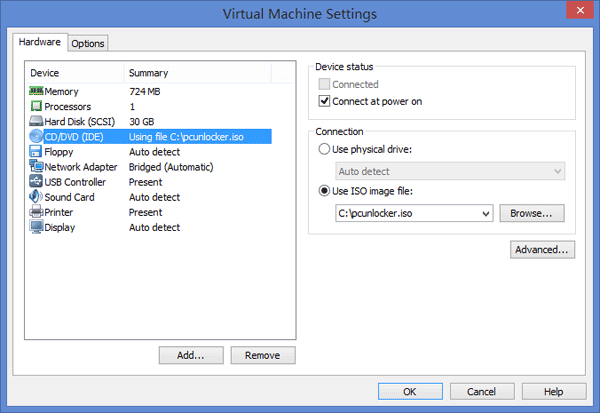Select the Network Adapter icon

(x=36, y=167)
